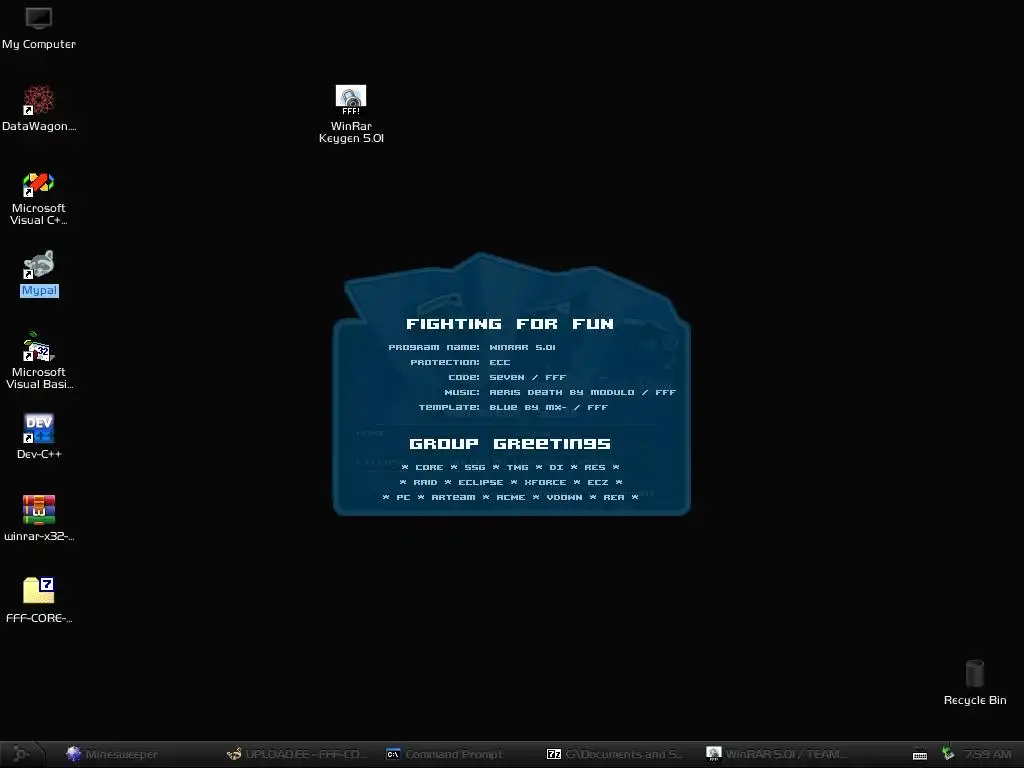This screenshot has width=1024, height=768.
Task: Click the 'SEVEN / FFF' code text
Action: tap(528, 377)
